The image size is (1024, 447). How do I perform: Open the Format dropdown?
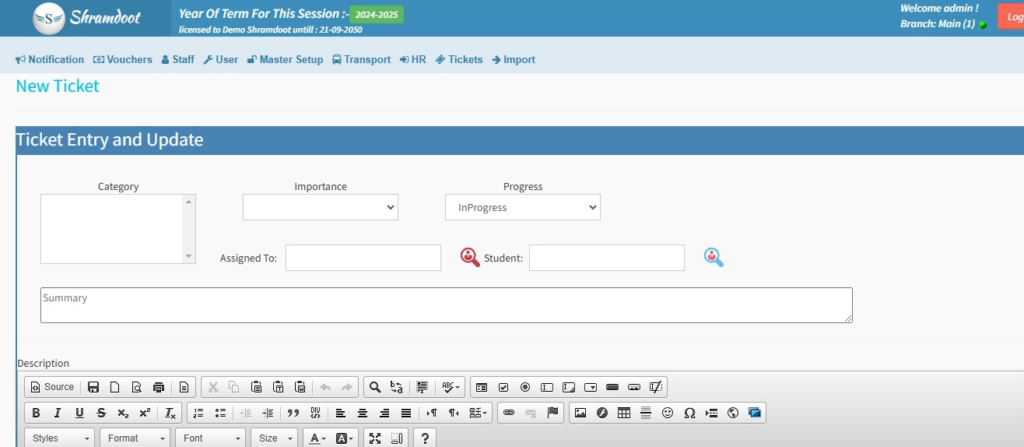(x=136, y=439)
